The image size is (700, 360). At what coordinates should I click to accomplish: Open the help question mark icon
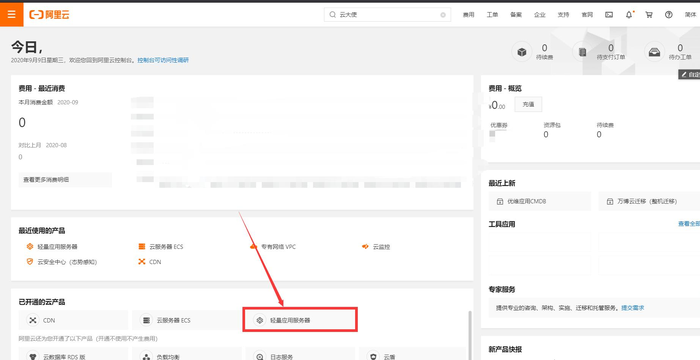point(668,15)
